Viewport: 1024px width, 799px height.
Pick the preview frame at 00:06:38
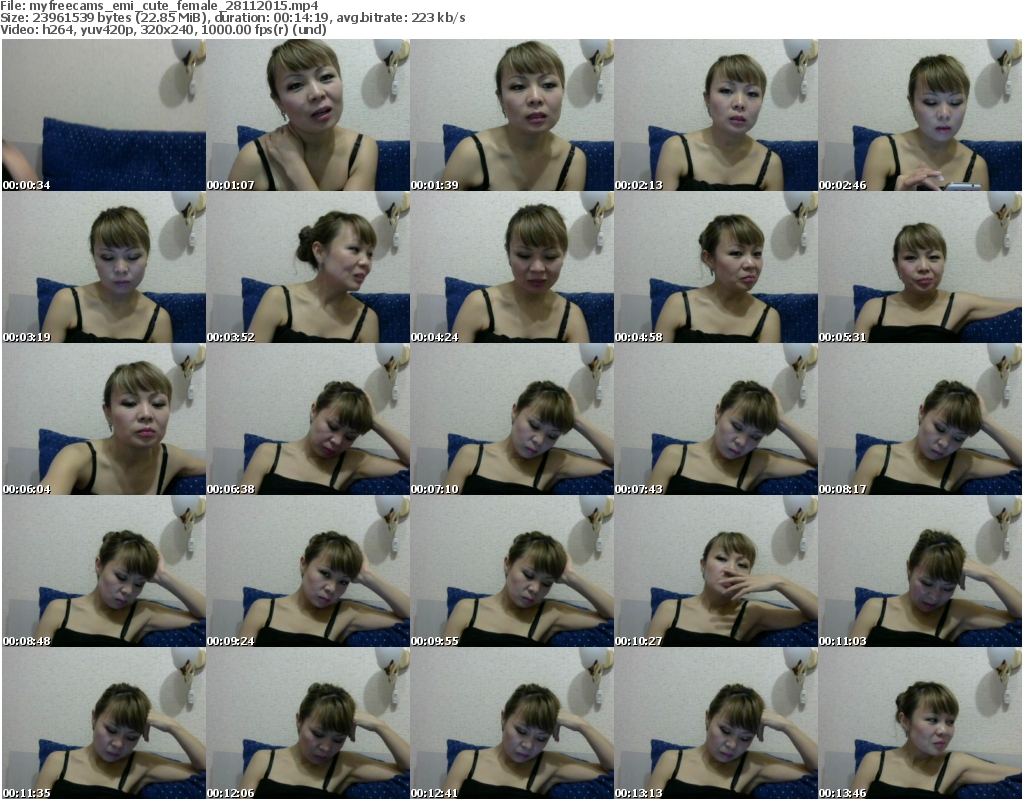(308, 419)
